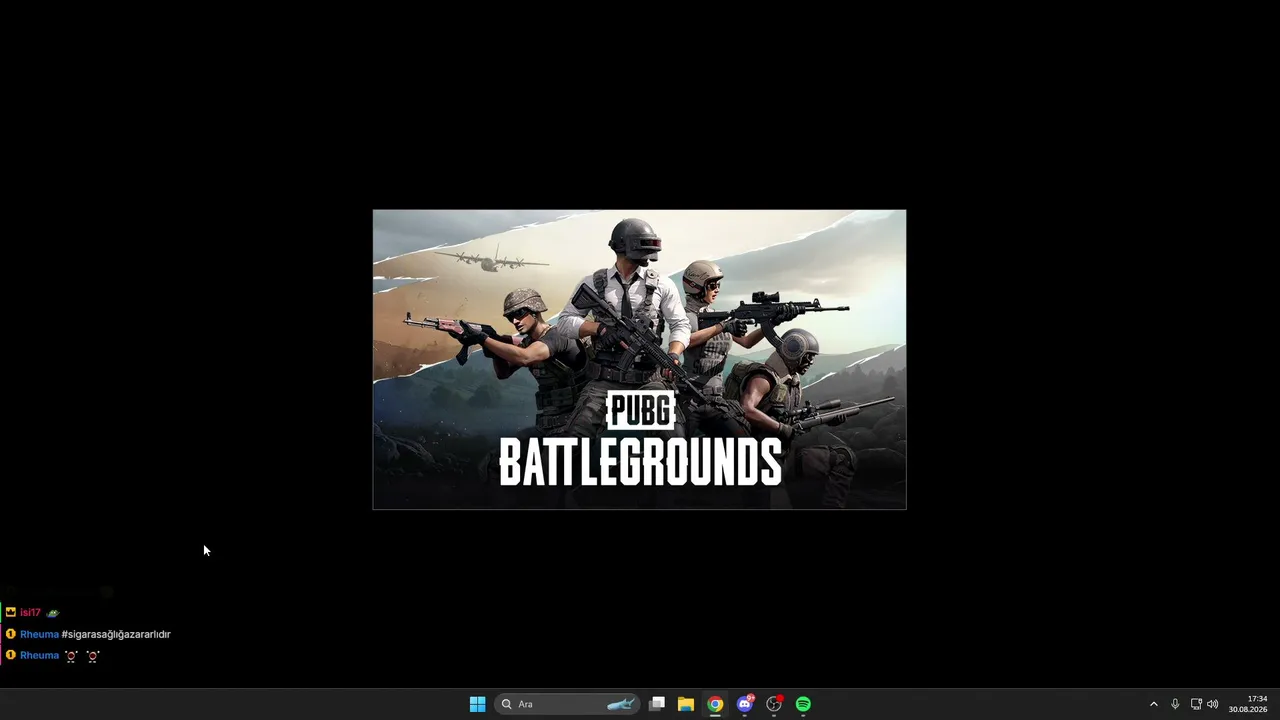The width and height of the screenshot is (1280, 720).
Task: Click the isi17 username in chat
Action: 30,613
